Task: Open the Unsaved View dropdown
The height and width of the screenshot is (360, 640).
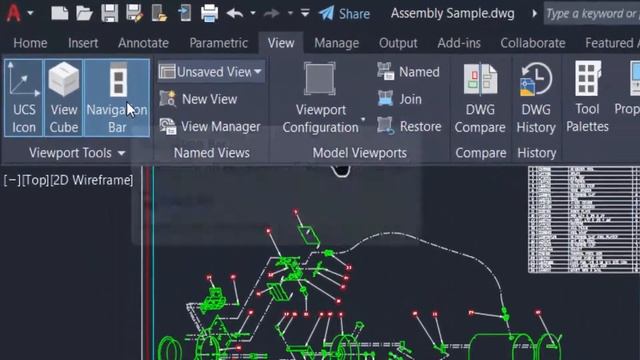Action: tap(211, 72)
